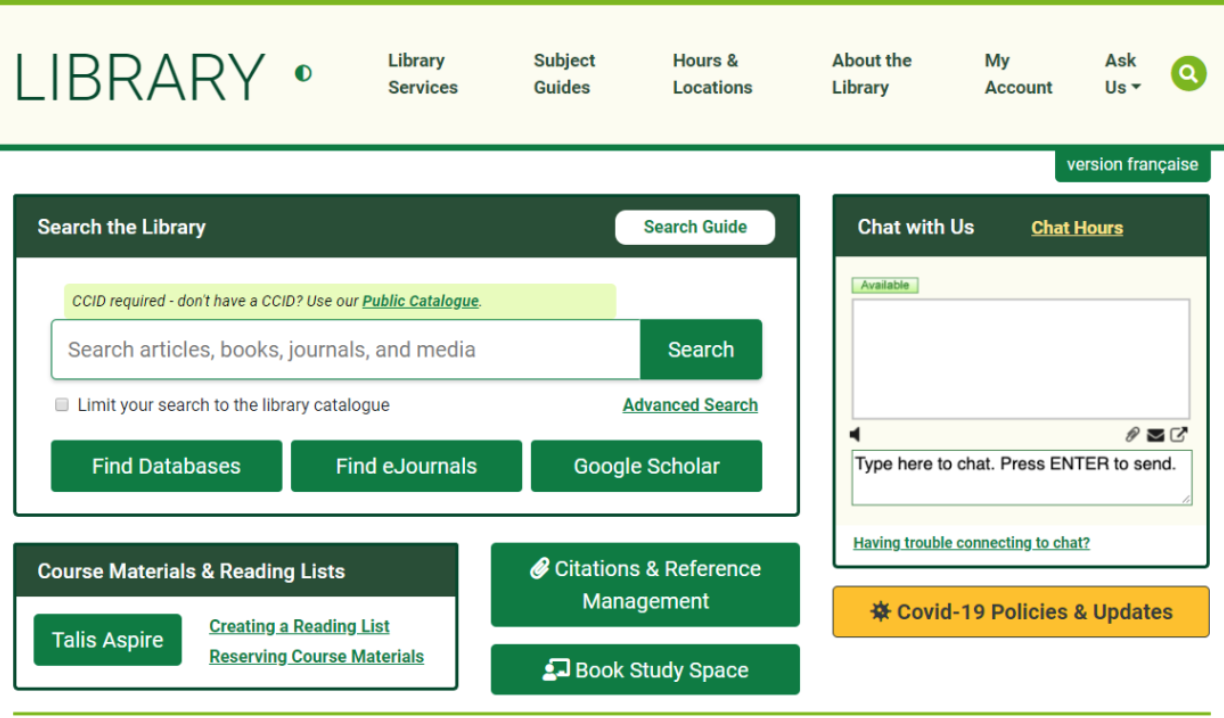Expand the Ask Us dropdown menu
Image resolution: width=1224 pixels, height=718 pixels.
coord(1122,74)
